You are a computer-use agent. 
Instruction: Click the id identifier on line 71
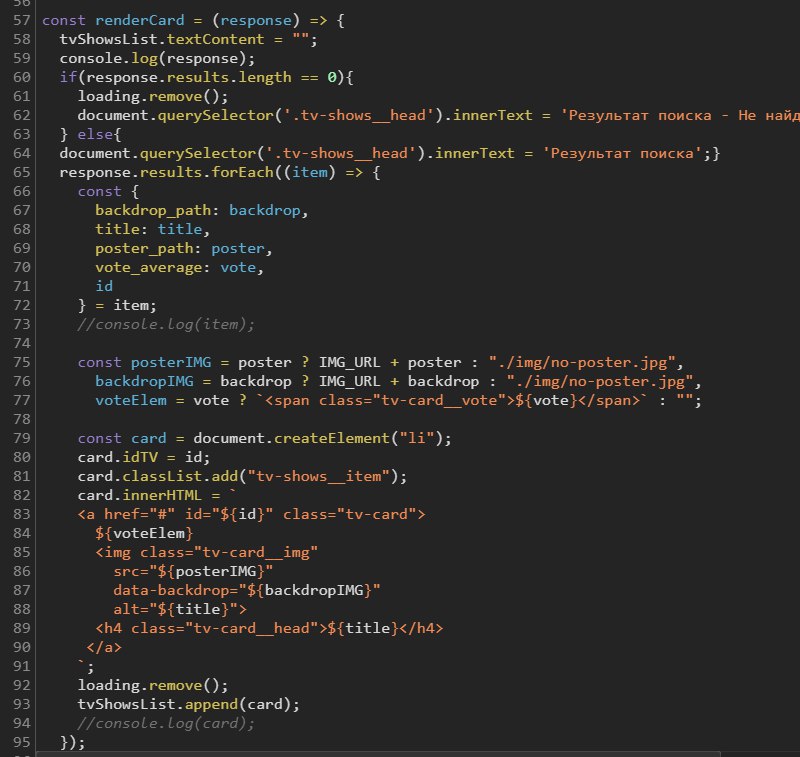[x=104, y=286]
